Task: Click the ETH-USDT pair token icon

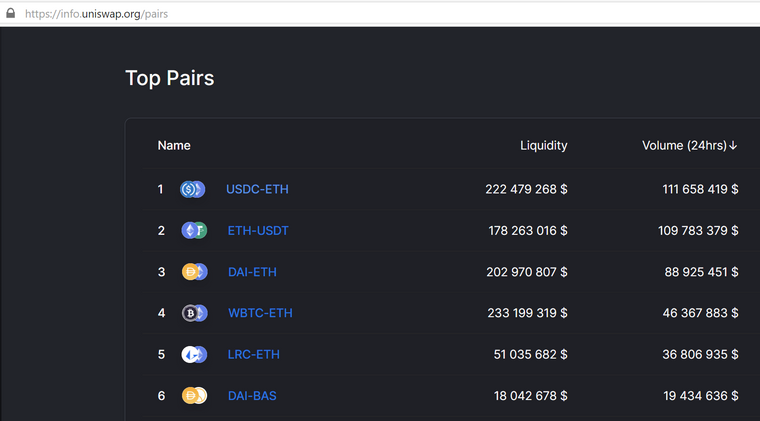Action: (x=194, y=231)
